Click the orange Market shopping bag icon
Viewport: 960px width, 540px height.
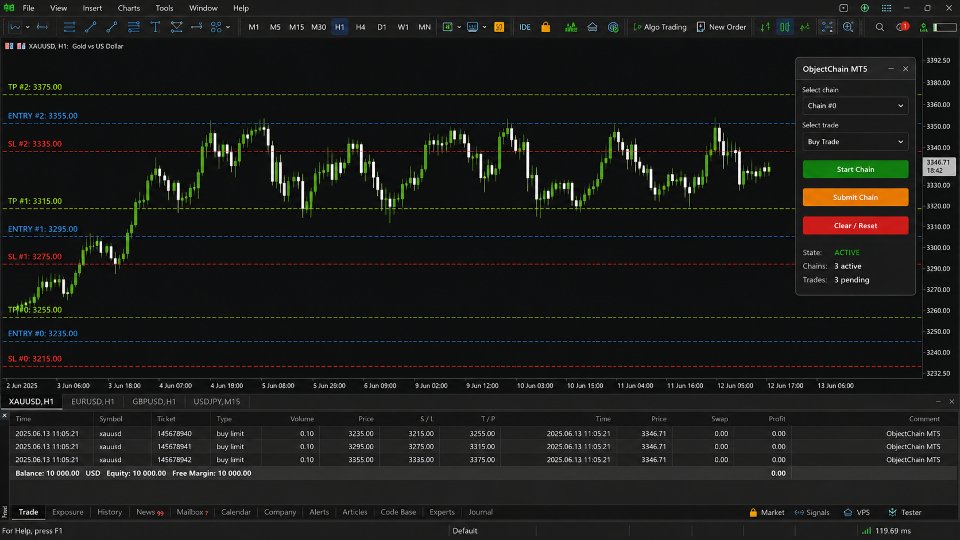click(546, 27)
